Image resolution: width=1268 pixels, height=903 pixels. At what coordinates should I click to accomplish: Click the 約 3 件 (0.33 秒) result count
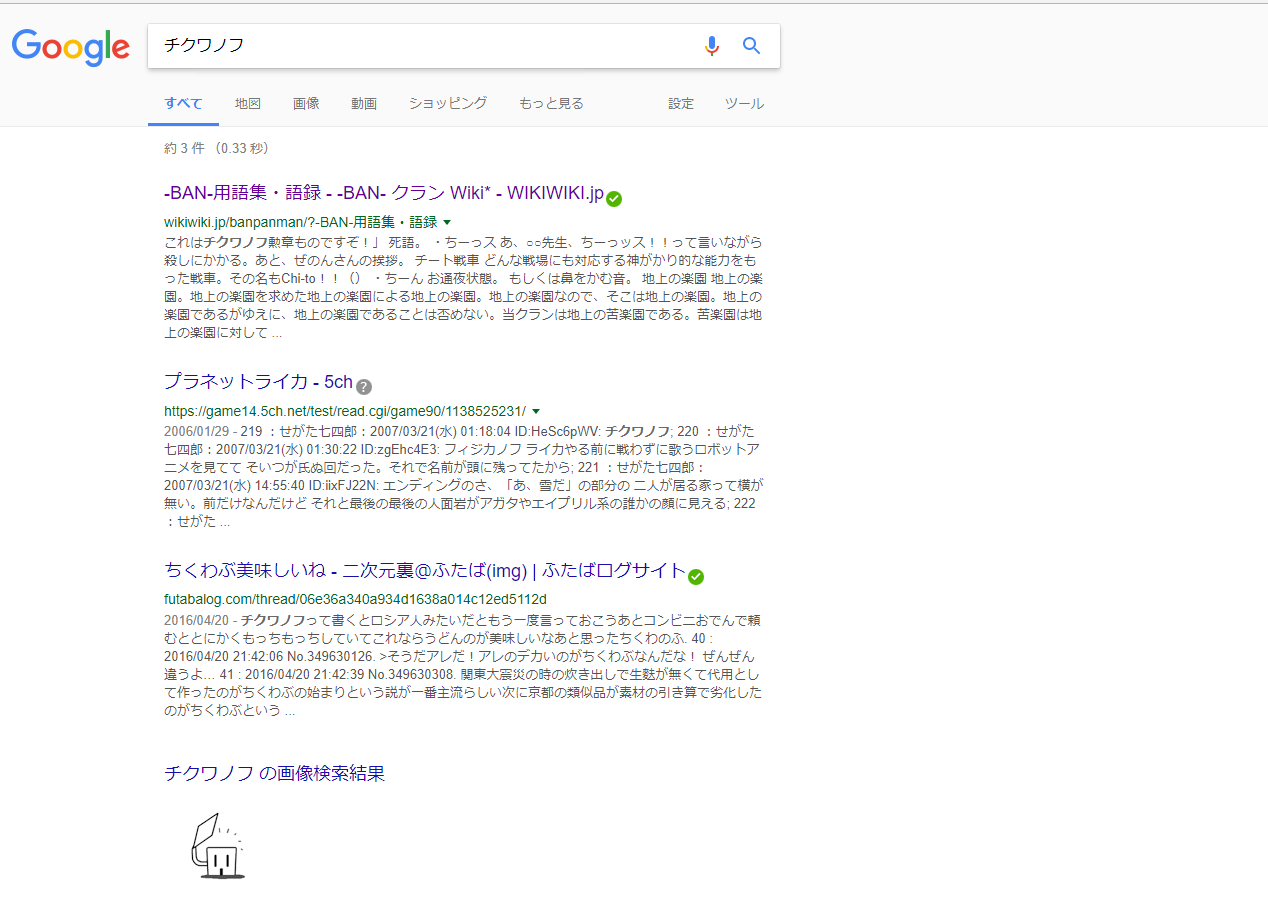coord(216,148)
